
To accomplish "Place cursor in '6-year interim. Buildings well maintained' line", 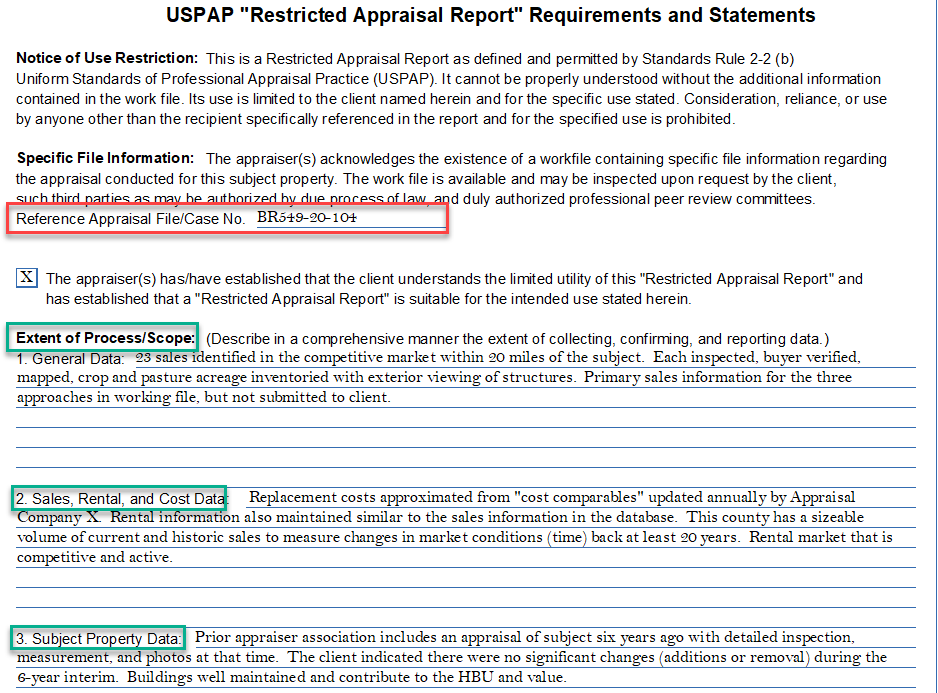I will tap(291, 677).
